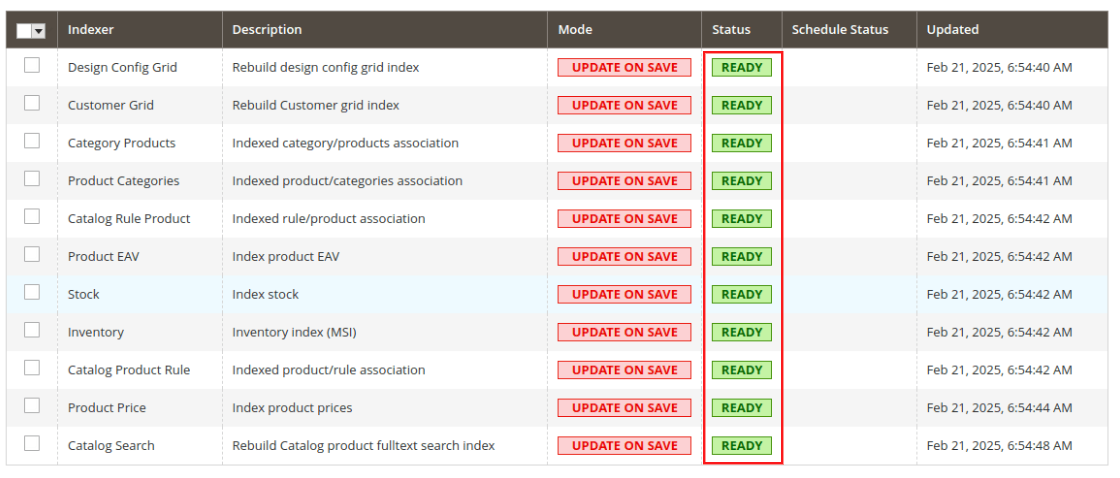
Task: Click 'Inventory index (MSI)' description
Action: point(294,332)
